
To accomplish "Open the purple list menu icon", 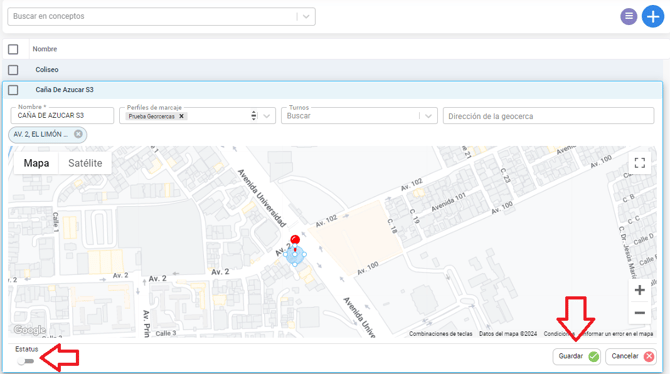I will [629, 17].
